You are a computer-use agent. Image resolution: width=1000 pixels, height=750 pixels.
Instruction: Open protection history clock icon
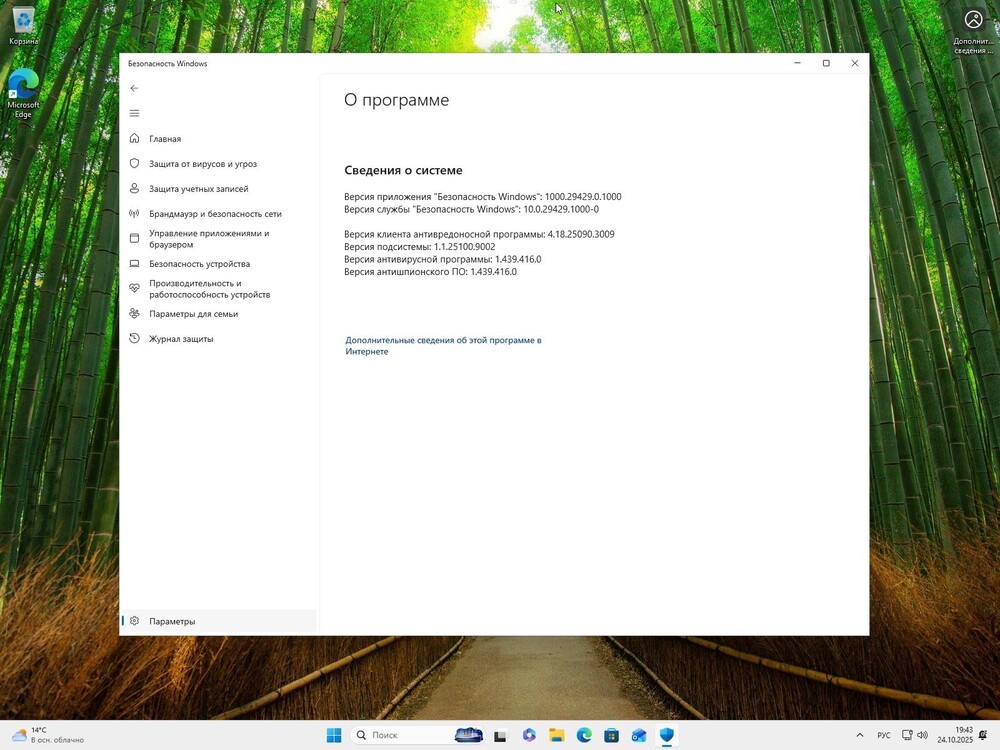pyautogui.click(x=134, y=339)
